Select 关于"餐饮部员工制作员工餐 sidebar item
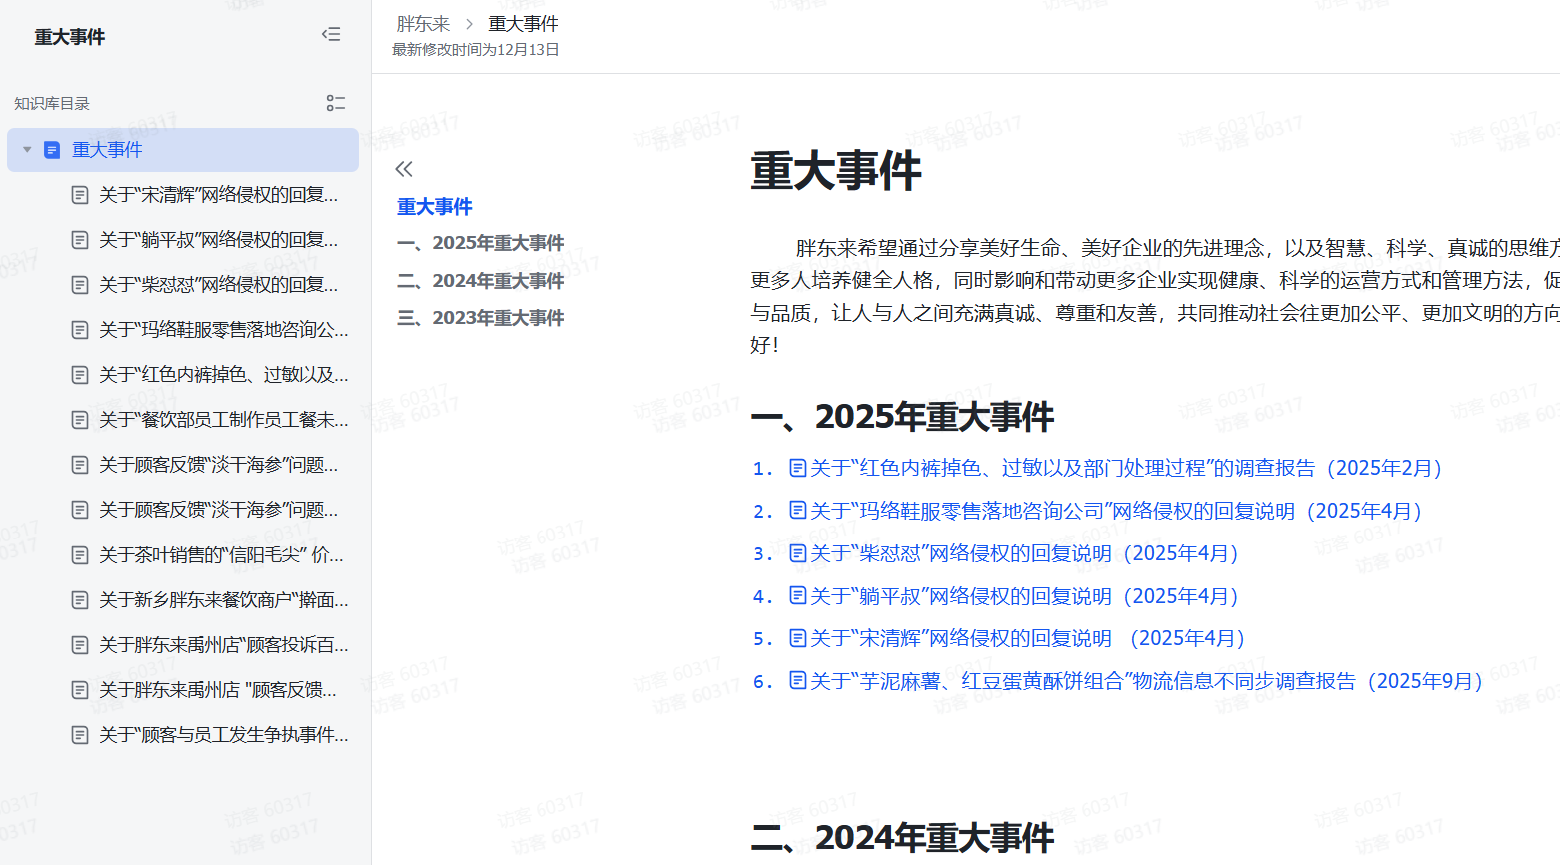1560x865 pixels. coord(223,420)
